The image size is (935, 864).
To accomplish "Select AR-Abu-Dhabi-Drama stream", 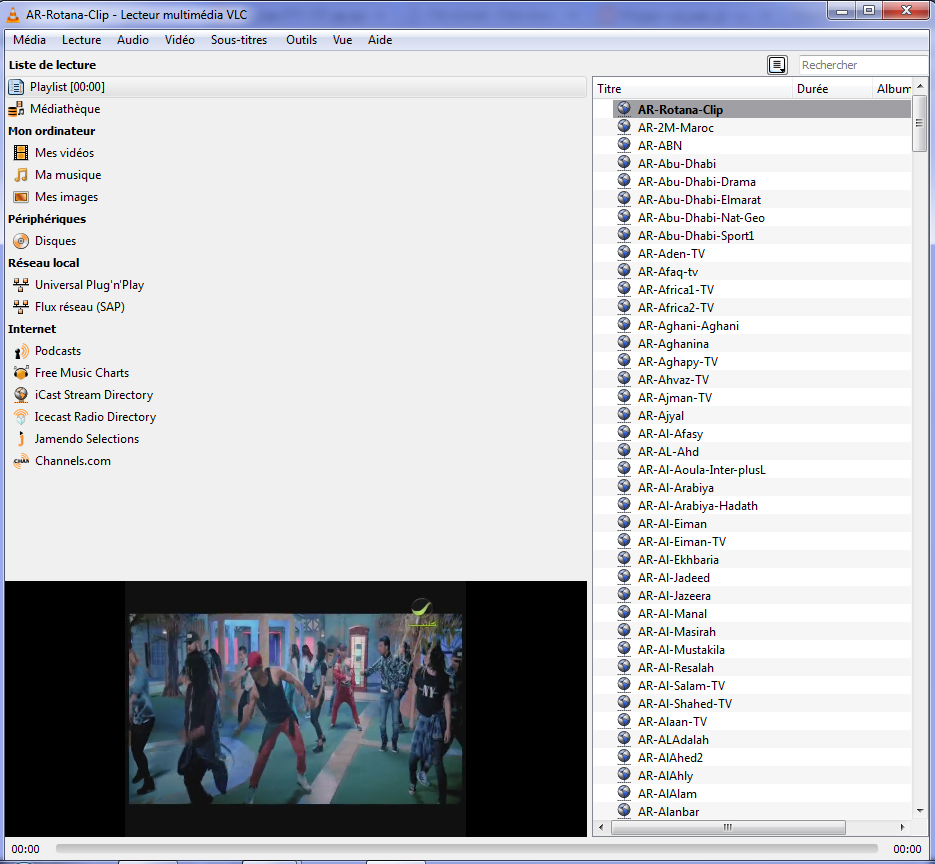I will (x=761, y=182).
